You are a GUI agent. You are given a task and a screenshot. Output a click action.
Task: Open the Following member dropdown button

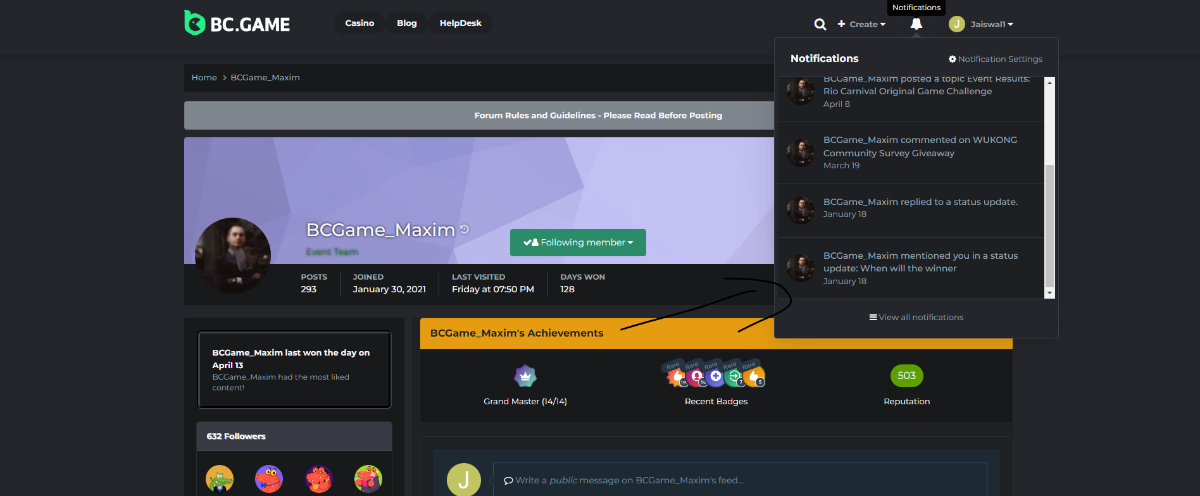point(578,242)
